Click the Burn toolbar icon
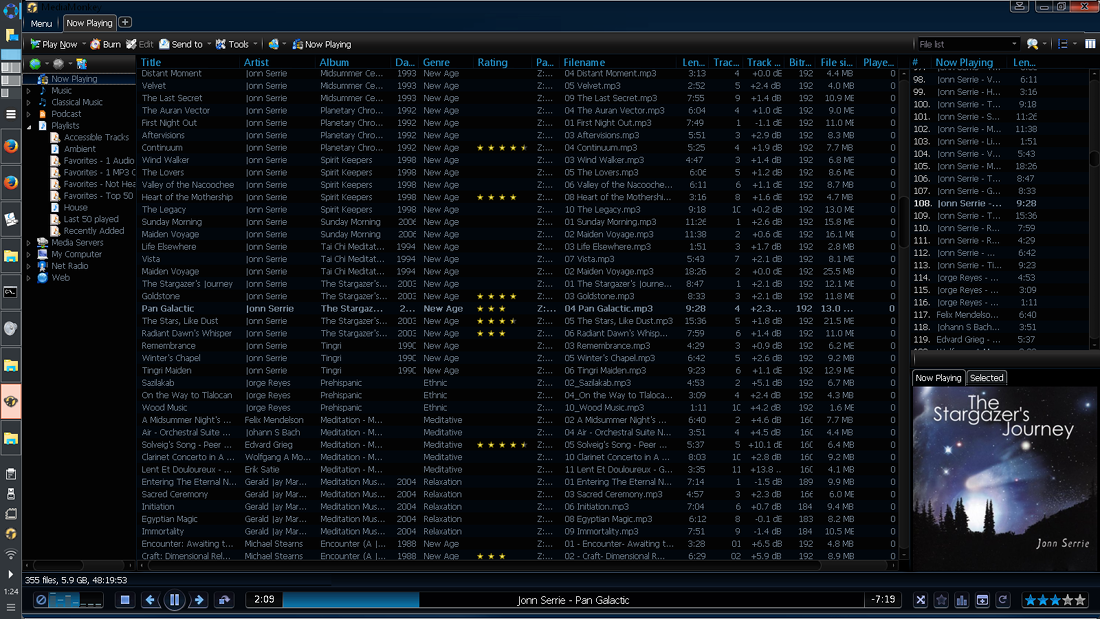This screenshot has width=1100, height=619. 105,44
